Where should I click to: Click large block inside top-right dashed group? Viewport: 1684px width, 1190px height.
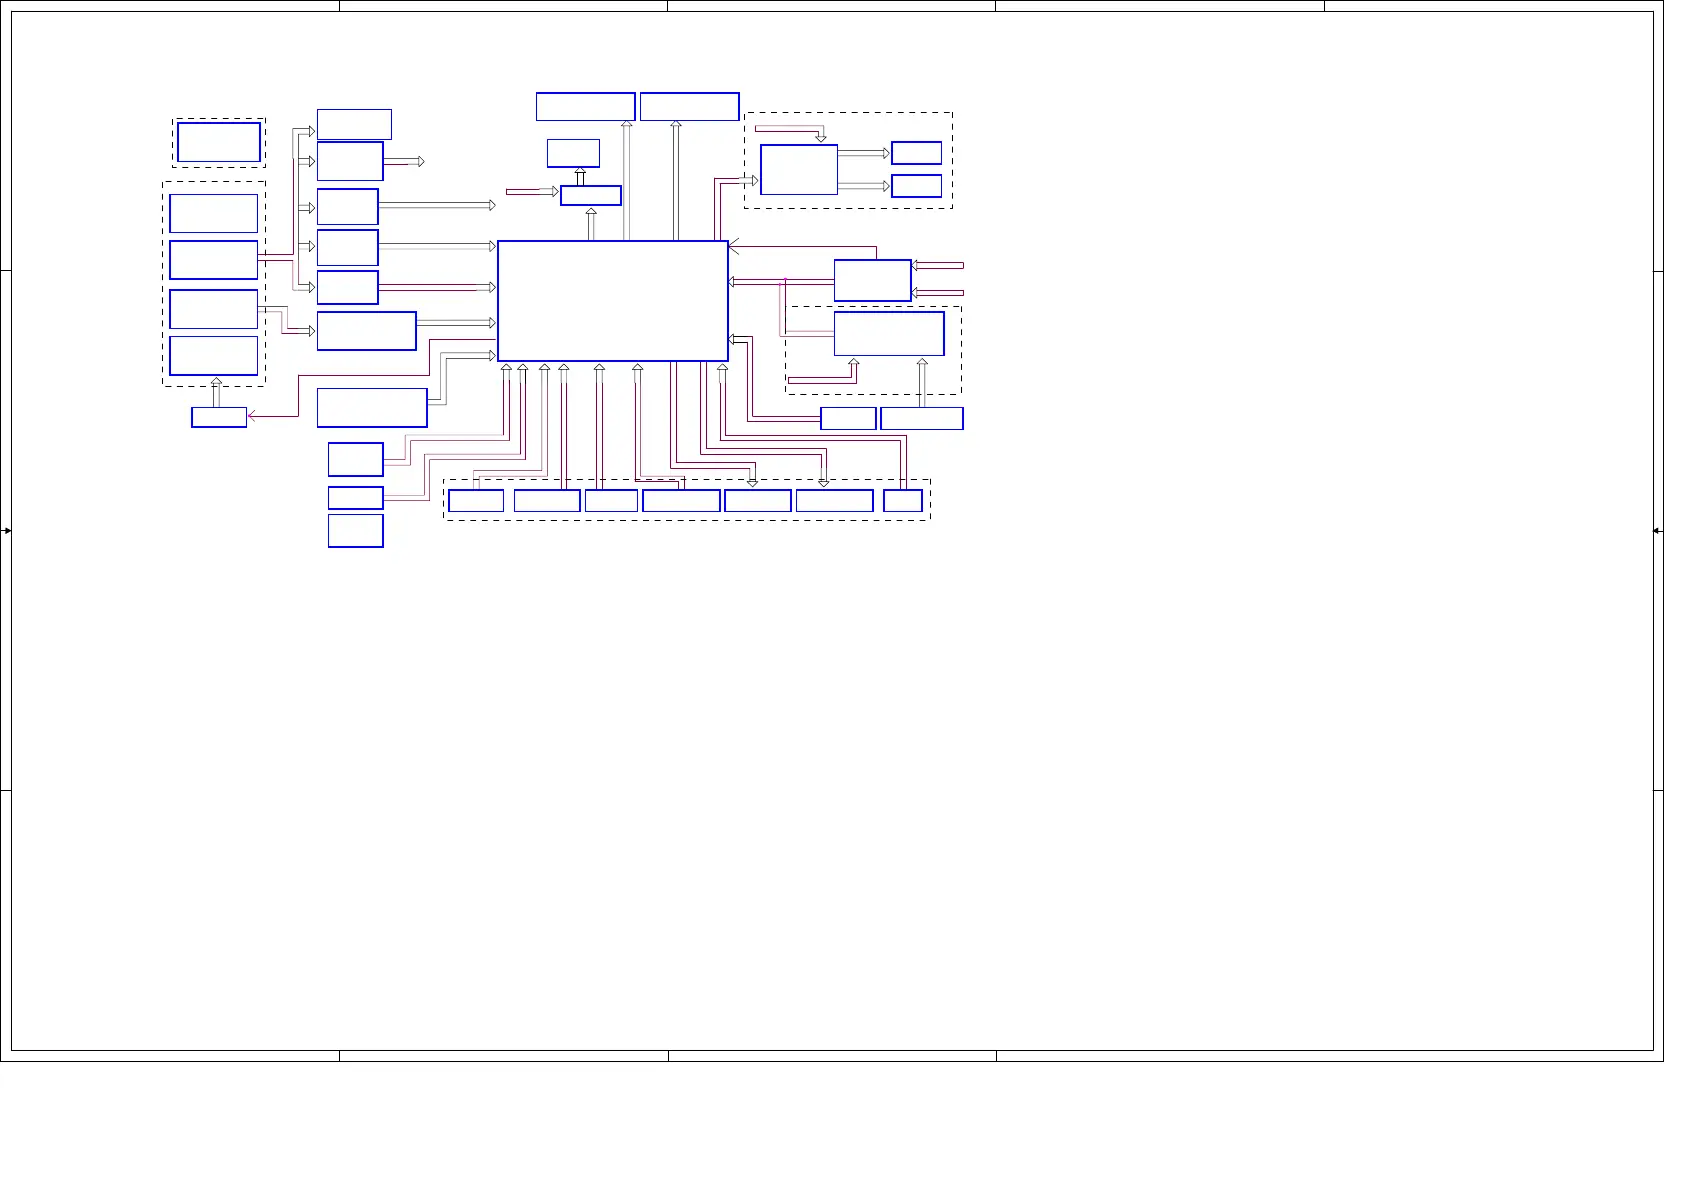click(799, 169)
